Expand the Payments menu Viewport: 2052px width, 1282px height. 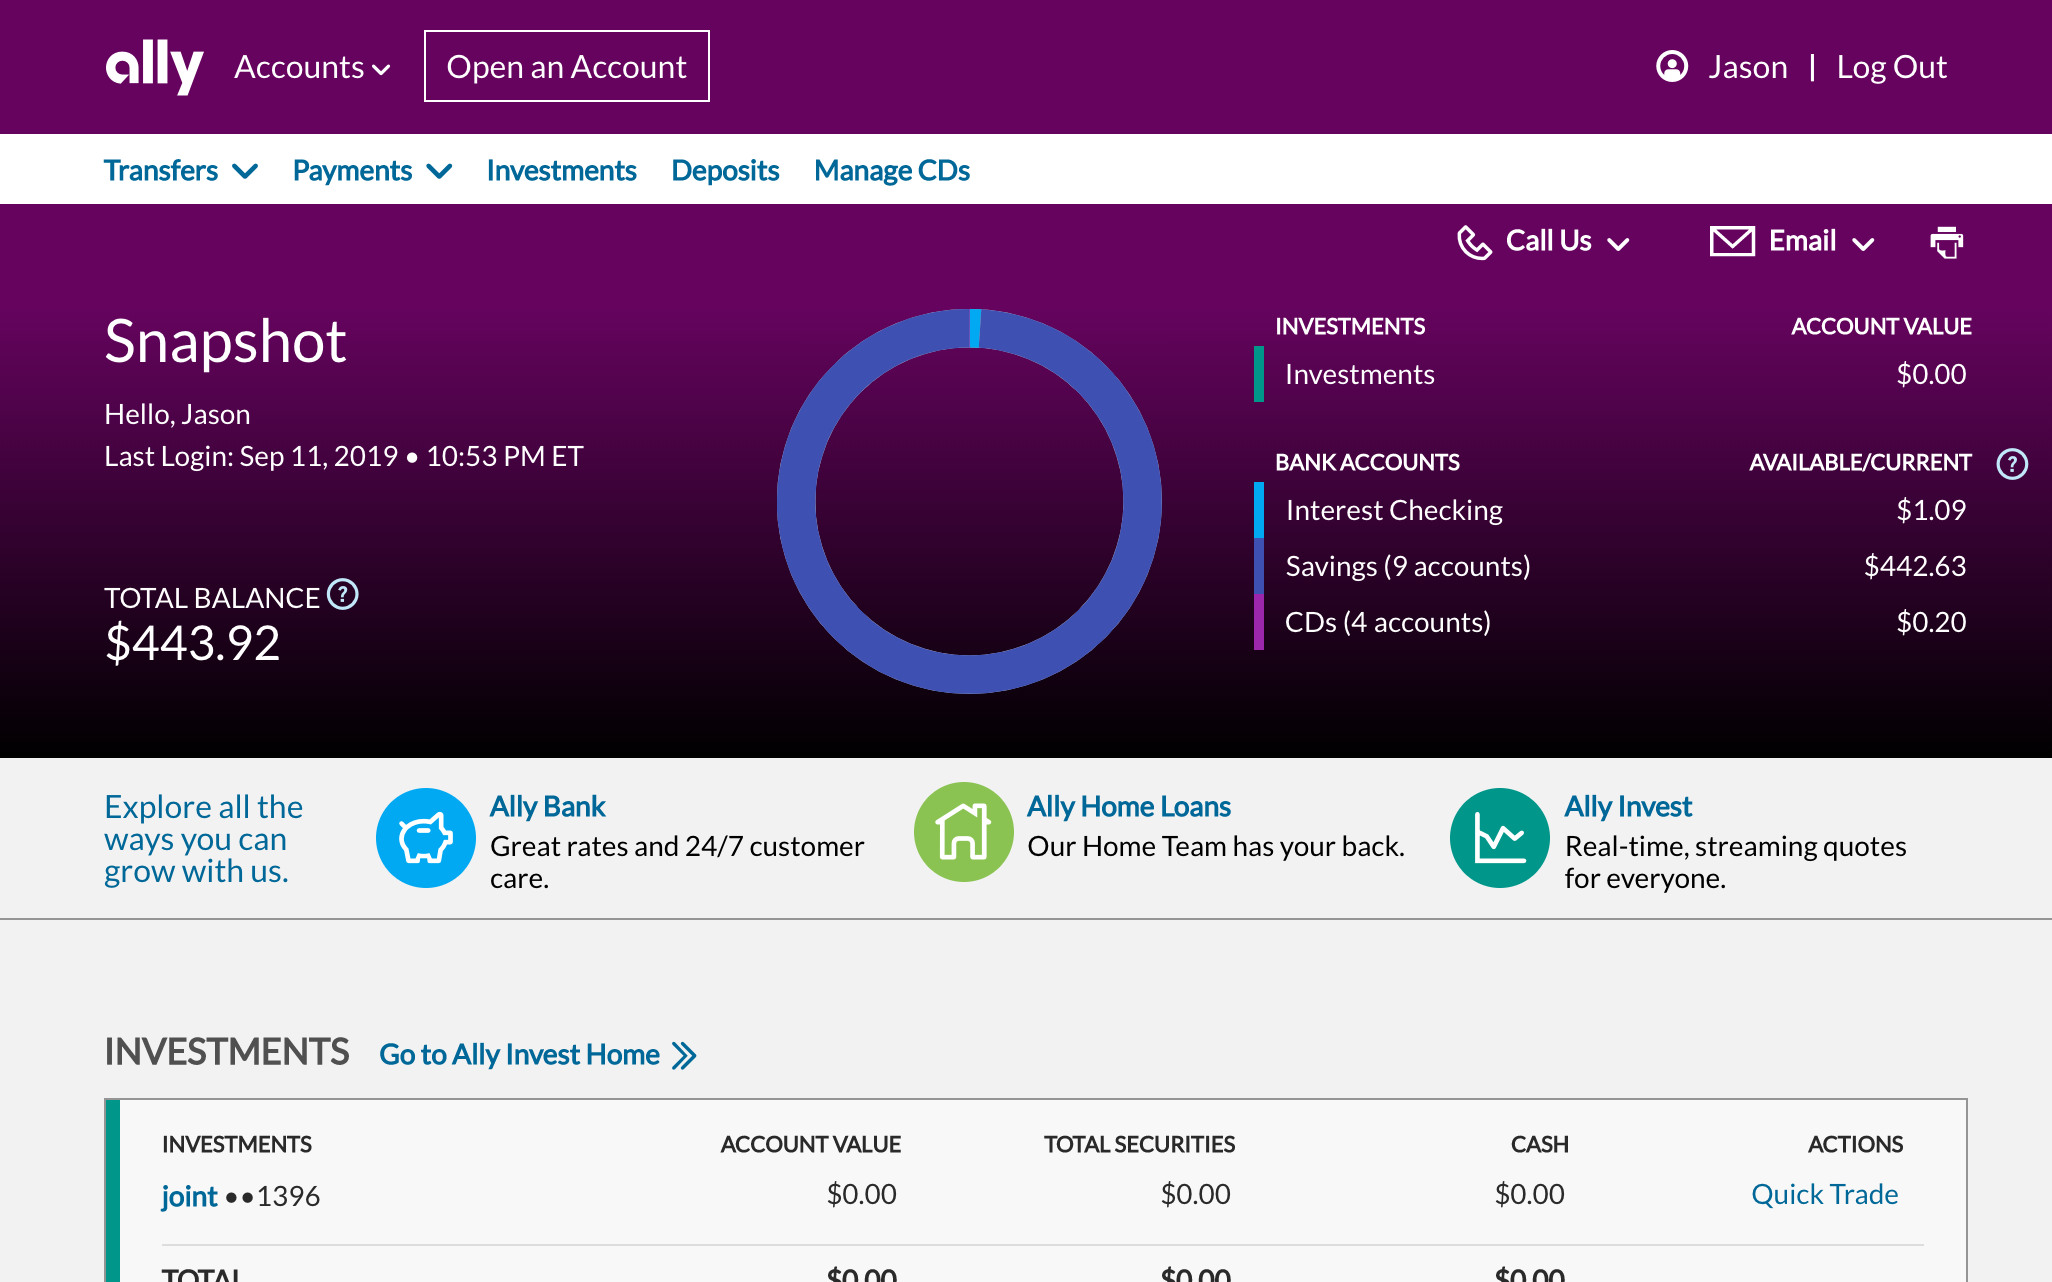[x=372, y=171]
